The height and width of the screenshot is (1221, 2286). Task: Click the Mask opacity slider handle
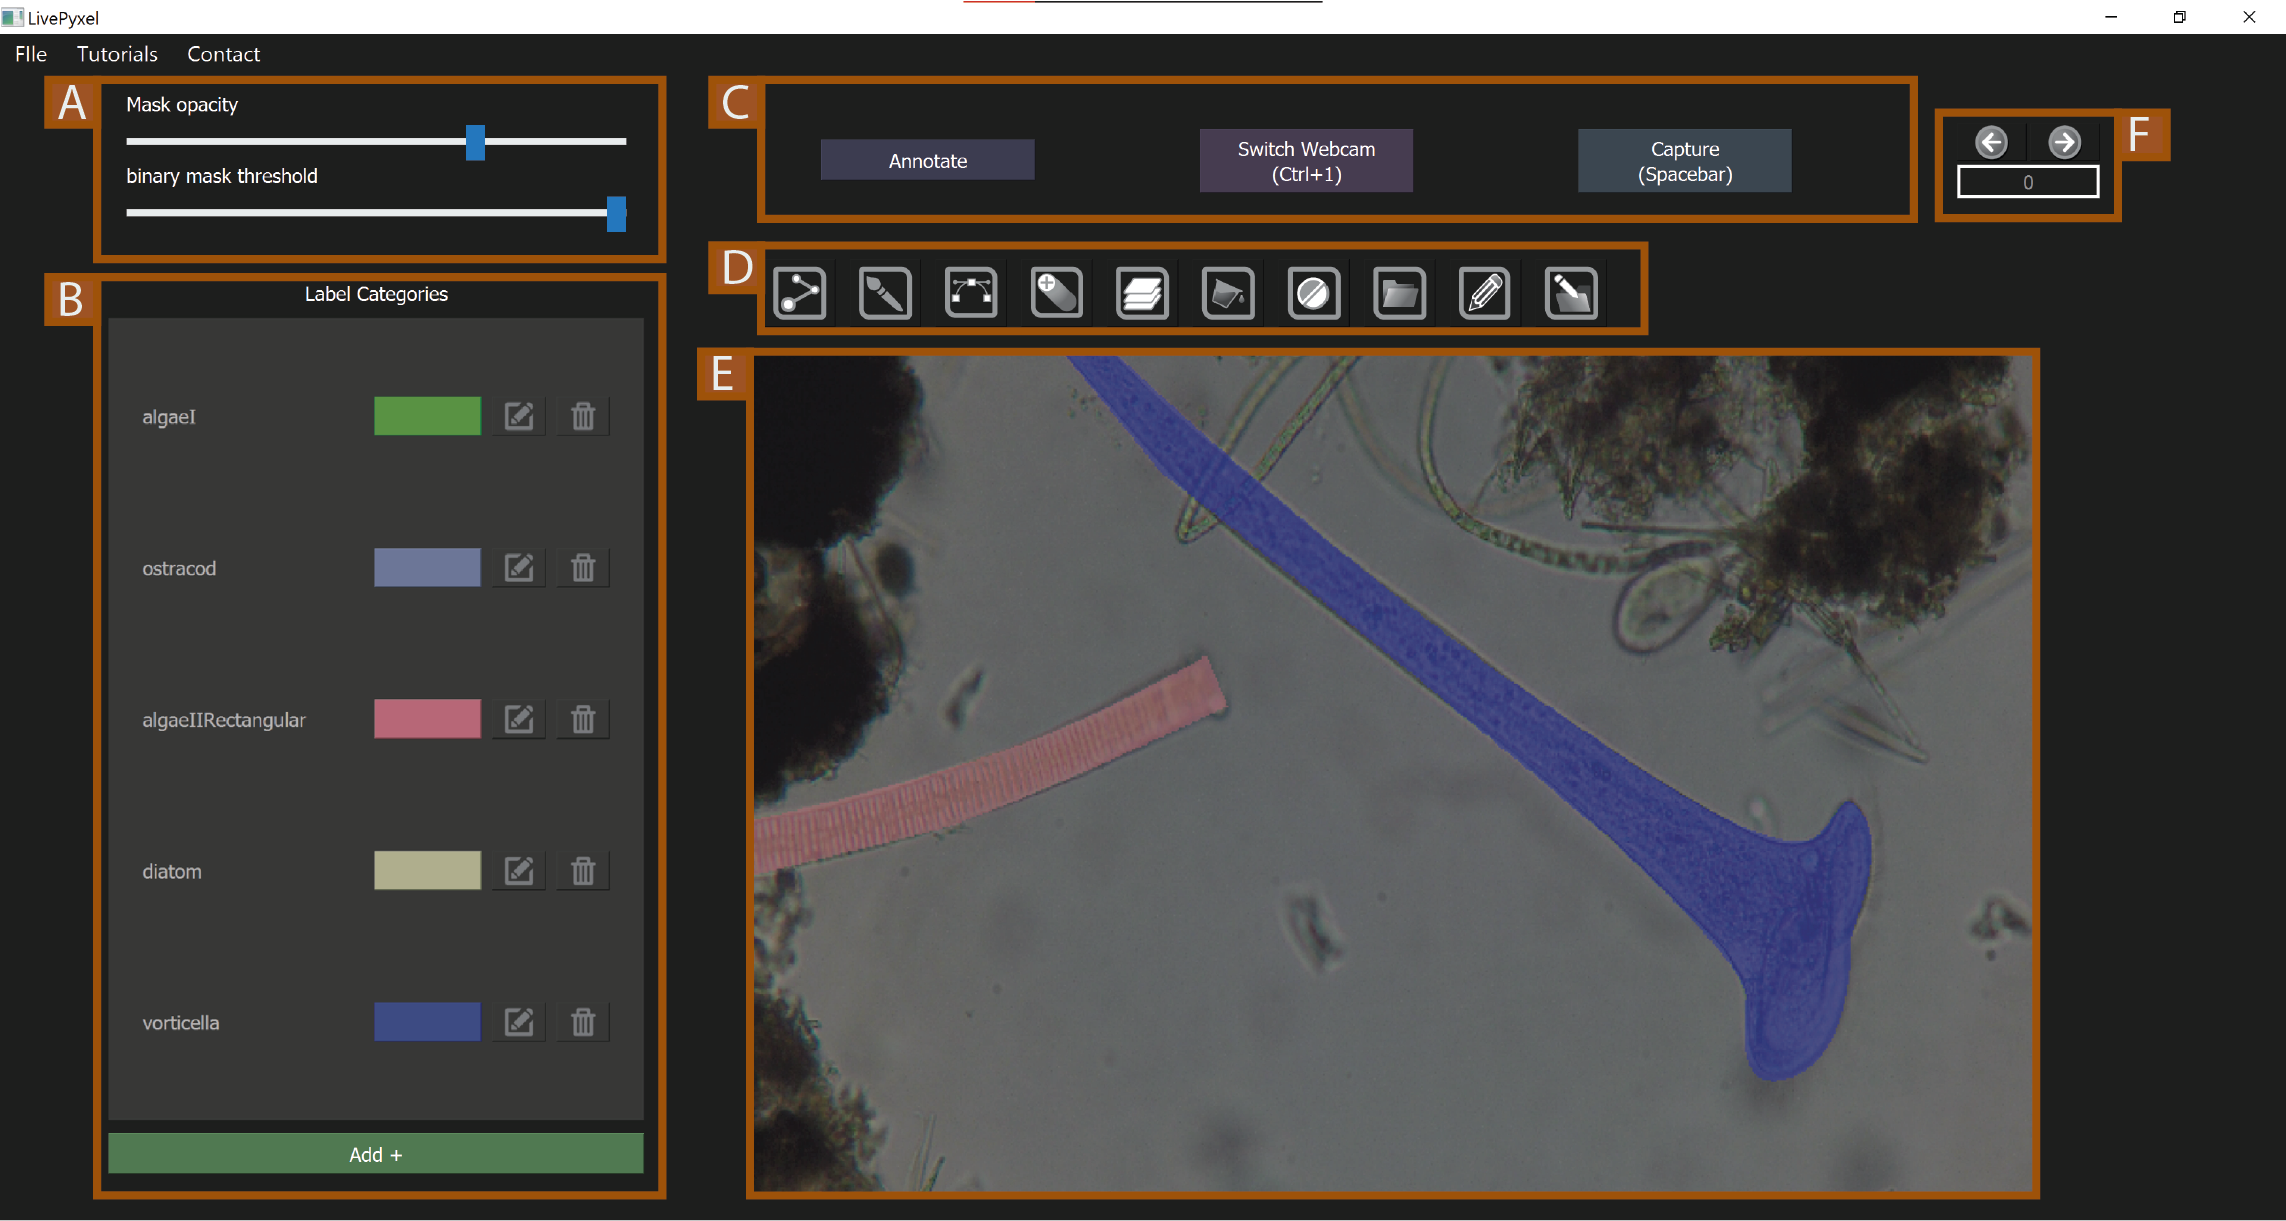475,142
